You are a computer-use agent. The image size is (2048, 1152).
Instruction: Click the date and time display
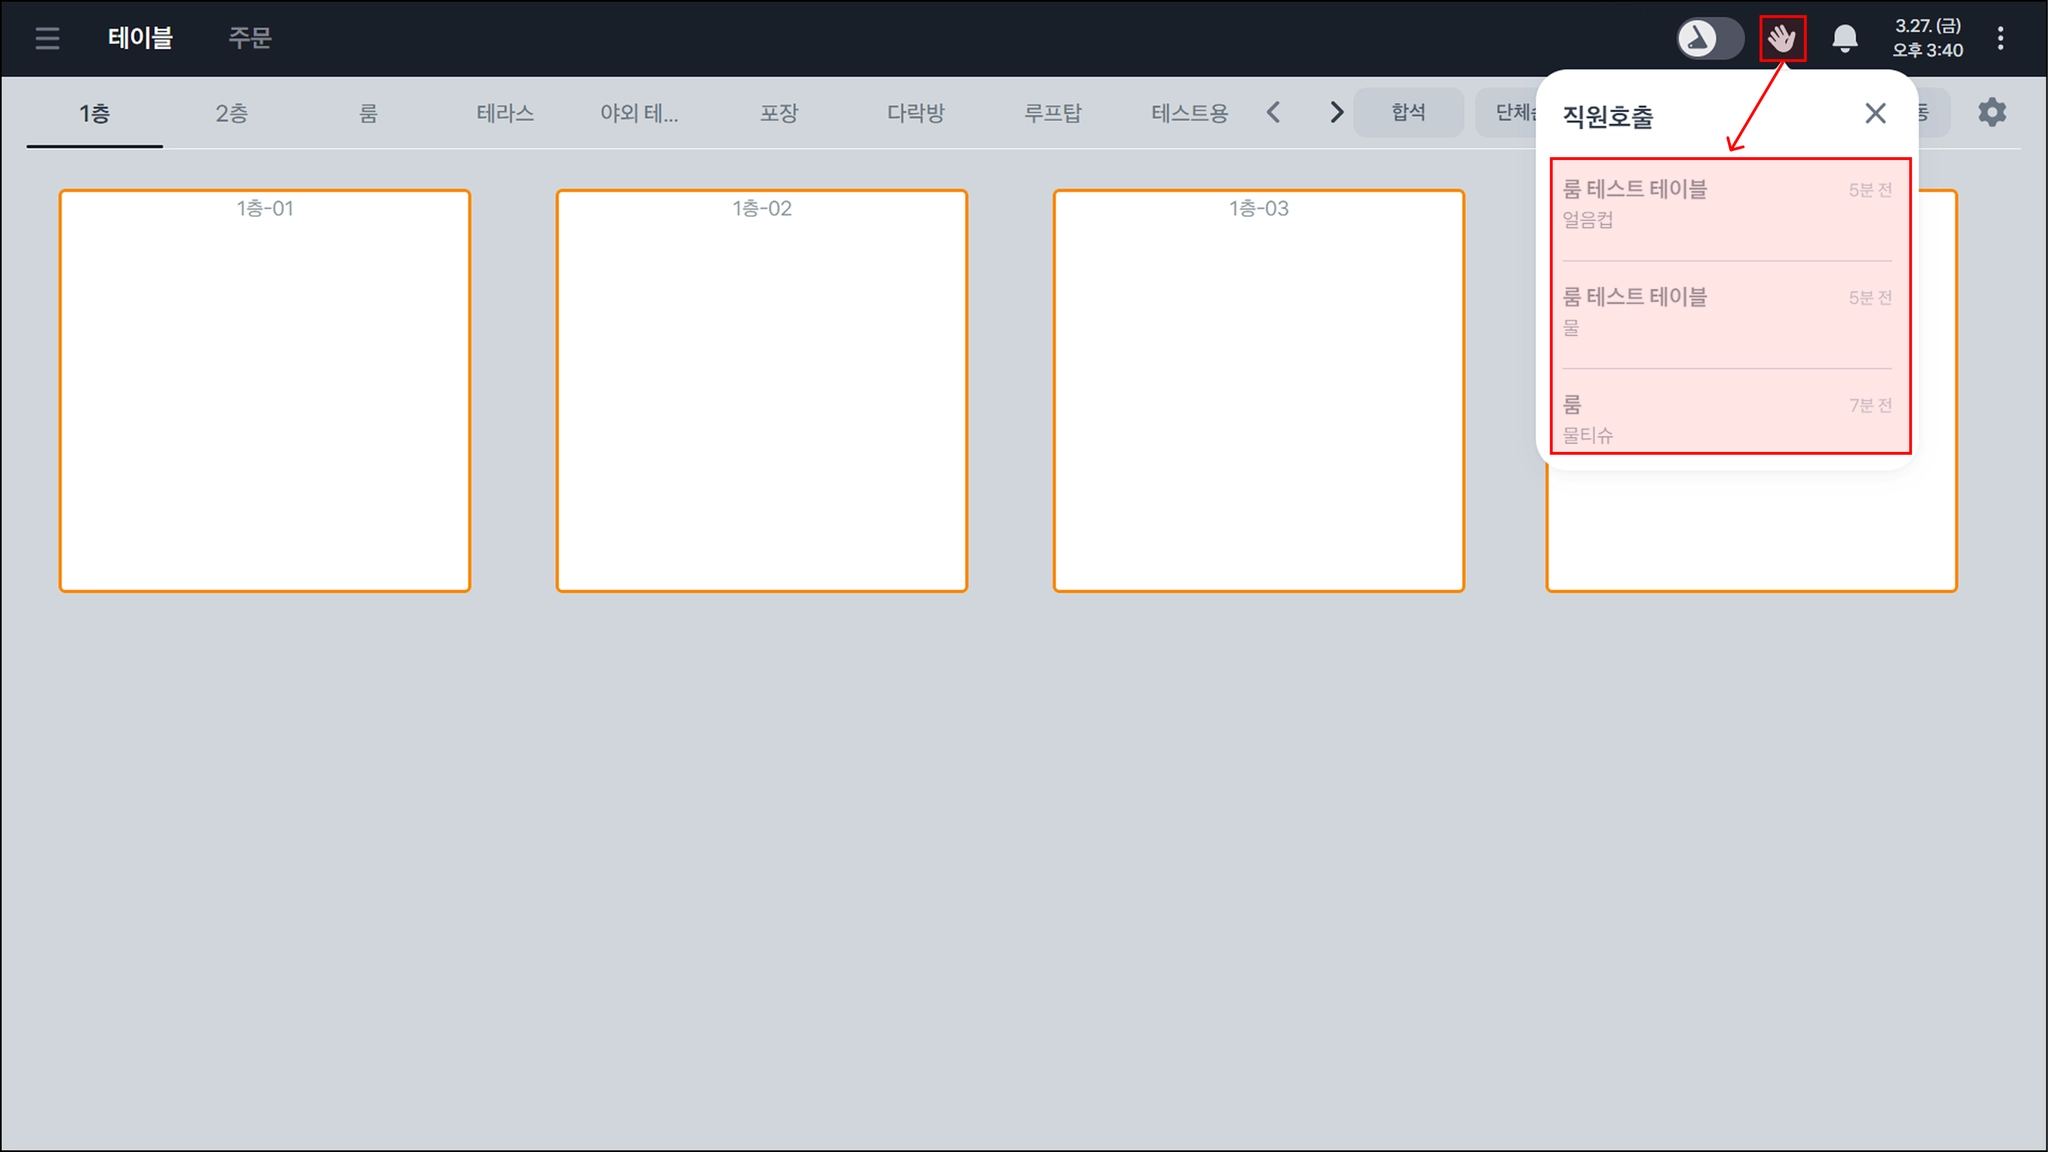tap(1927, 38)
